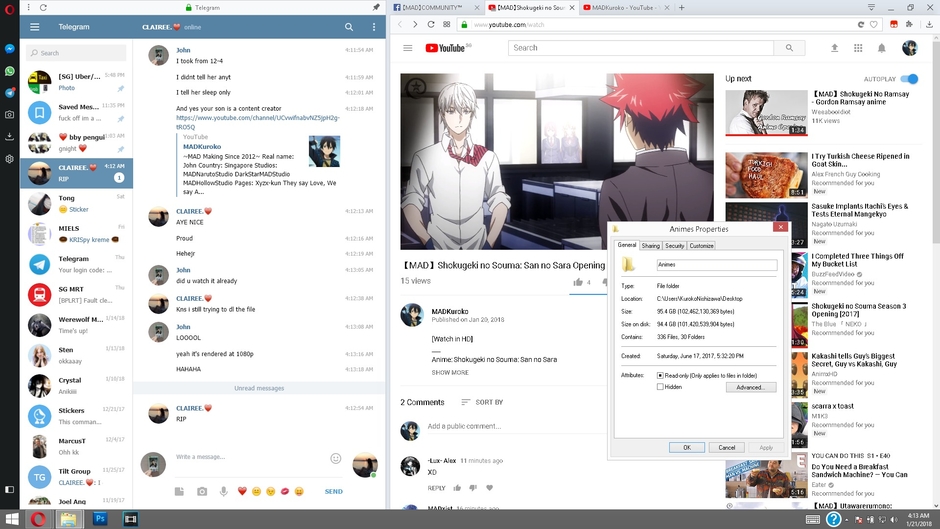Toggle Read-only attribute checkbox
The image size is (940, 529).
point(660,375)
